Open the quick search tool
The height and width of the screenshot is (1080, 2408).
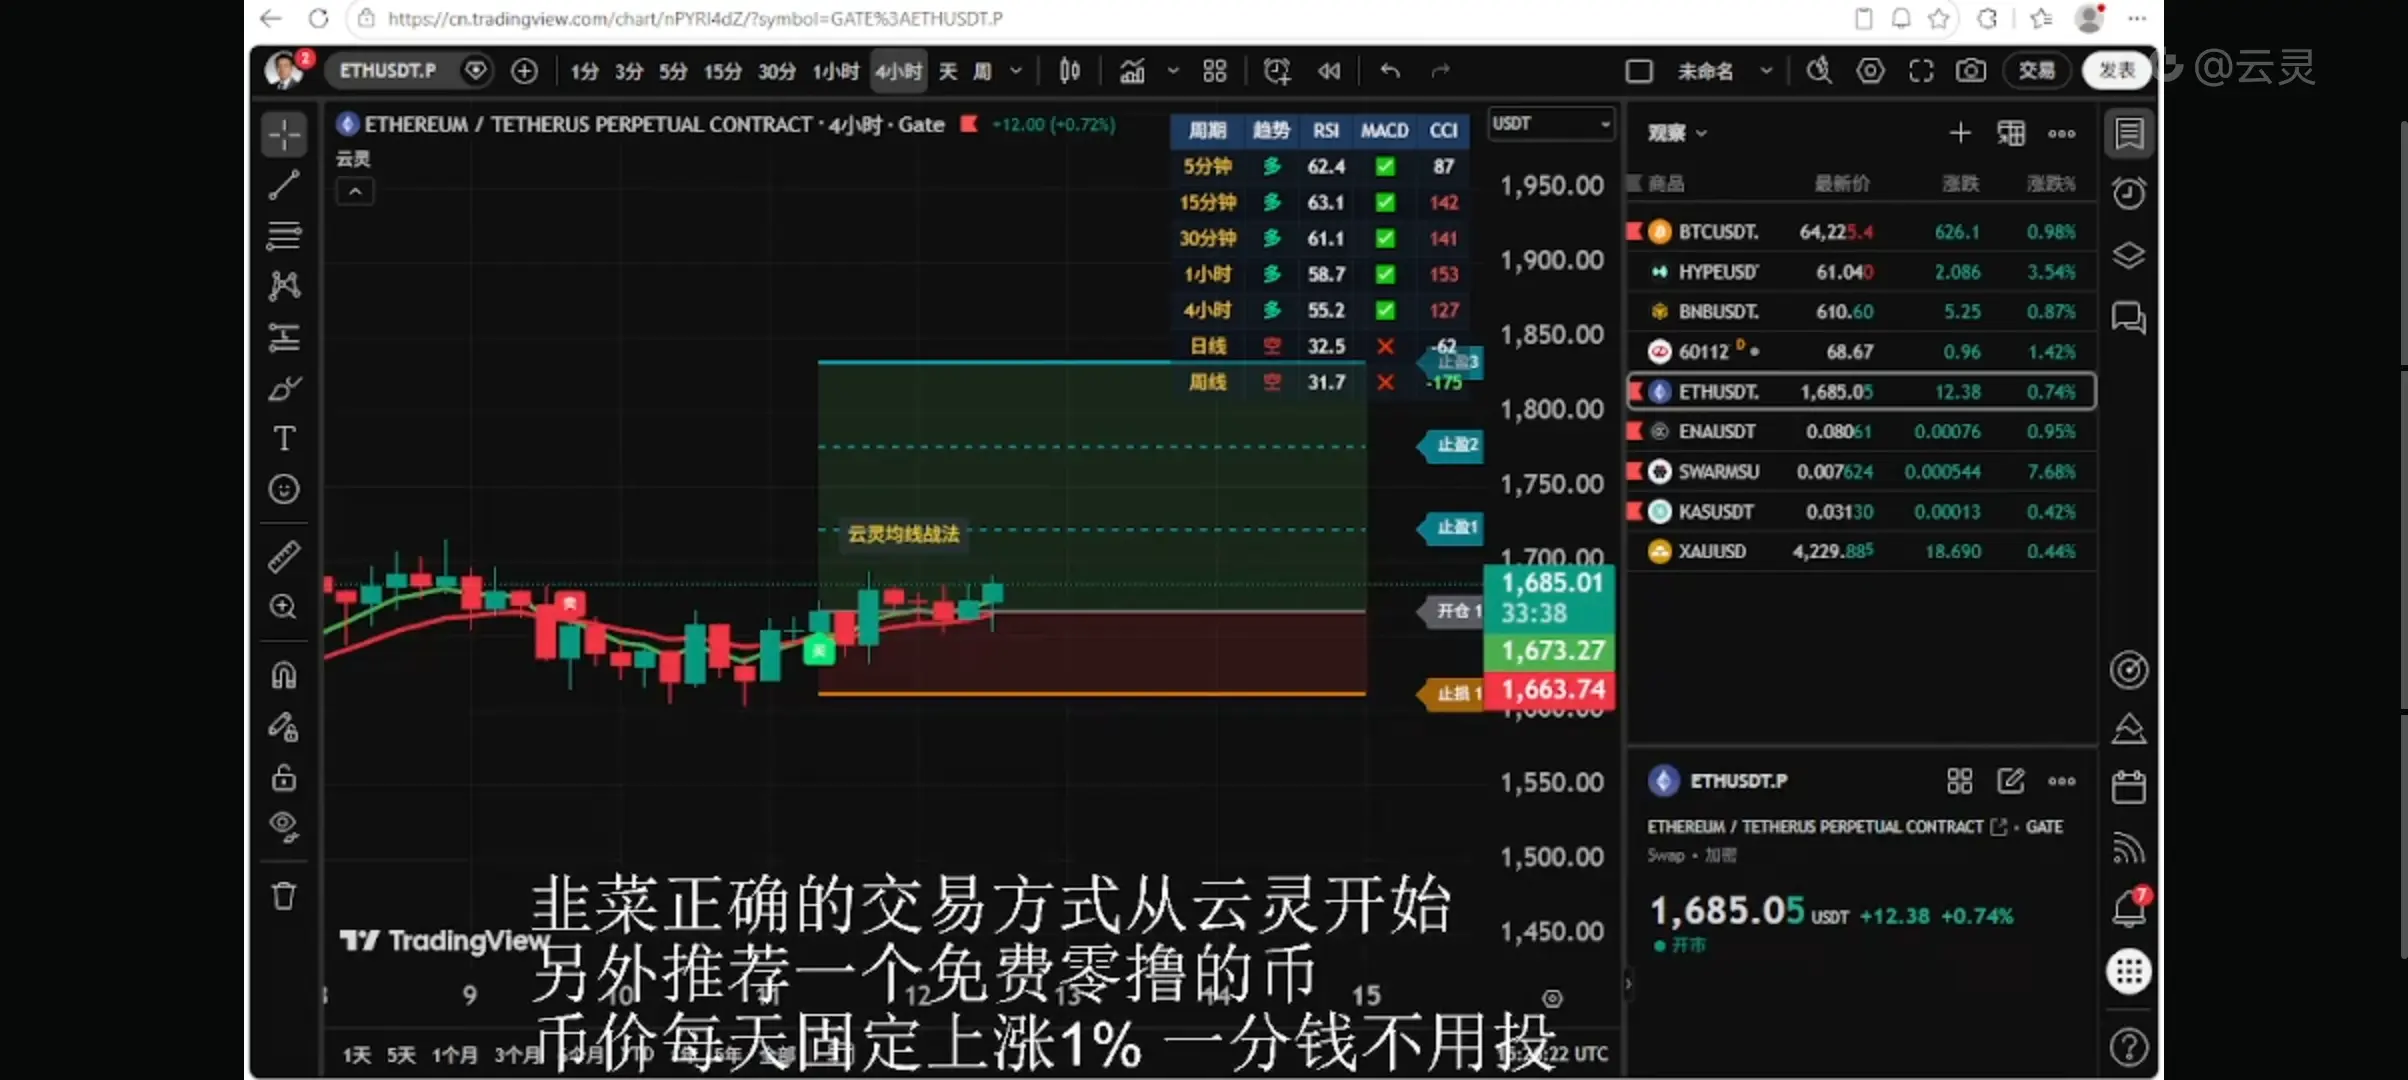click(x=1819, y=71)
